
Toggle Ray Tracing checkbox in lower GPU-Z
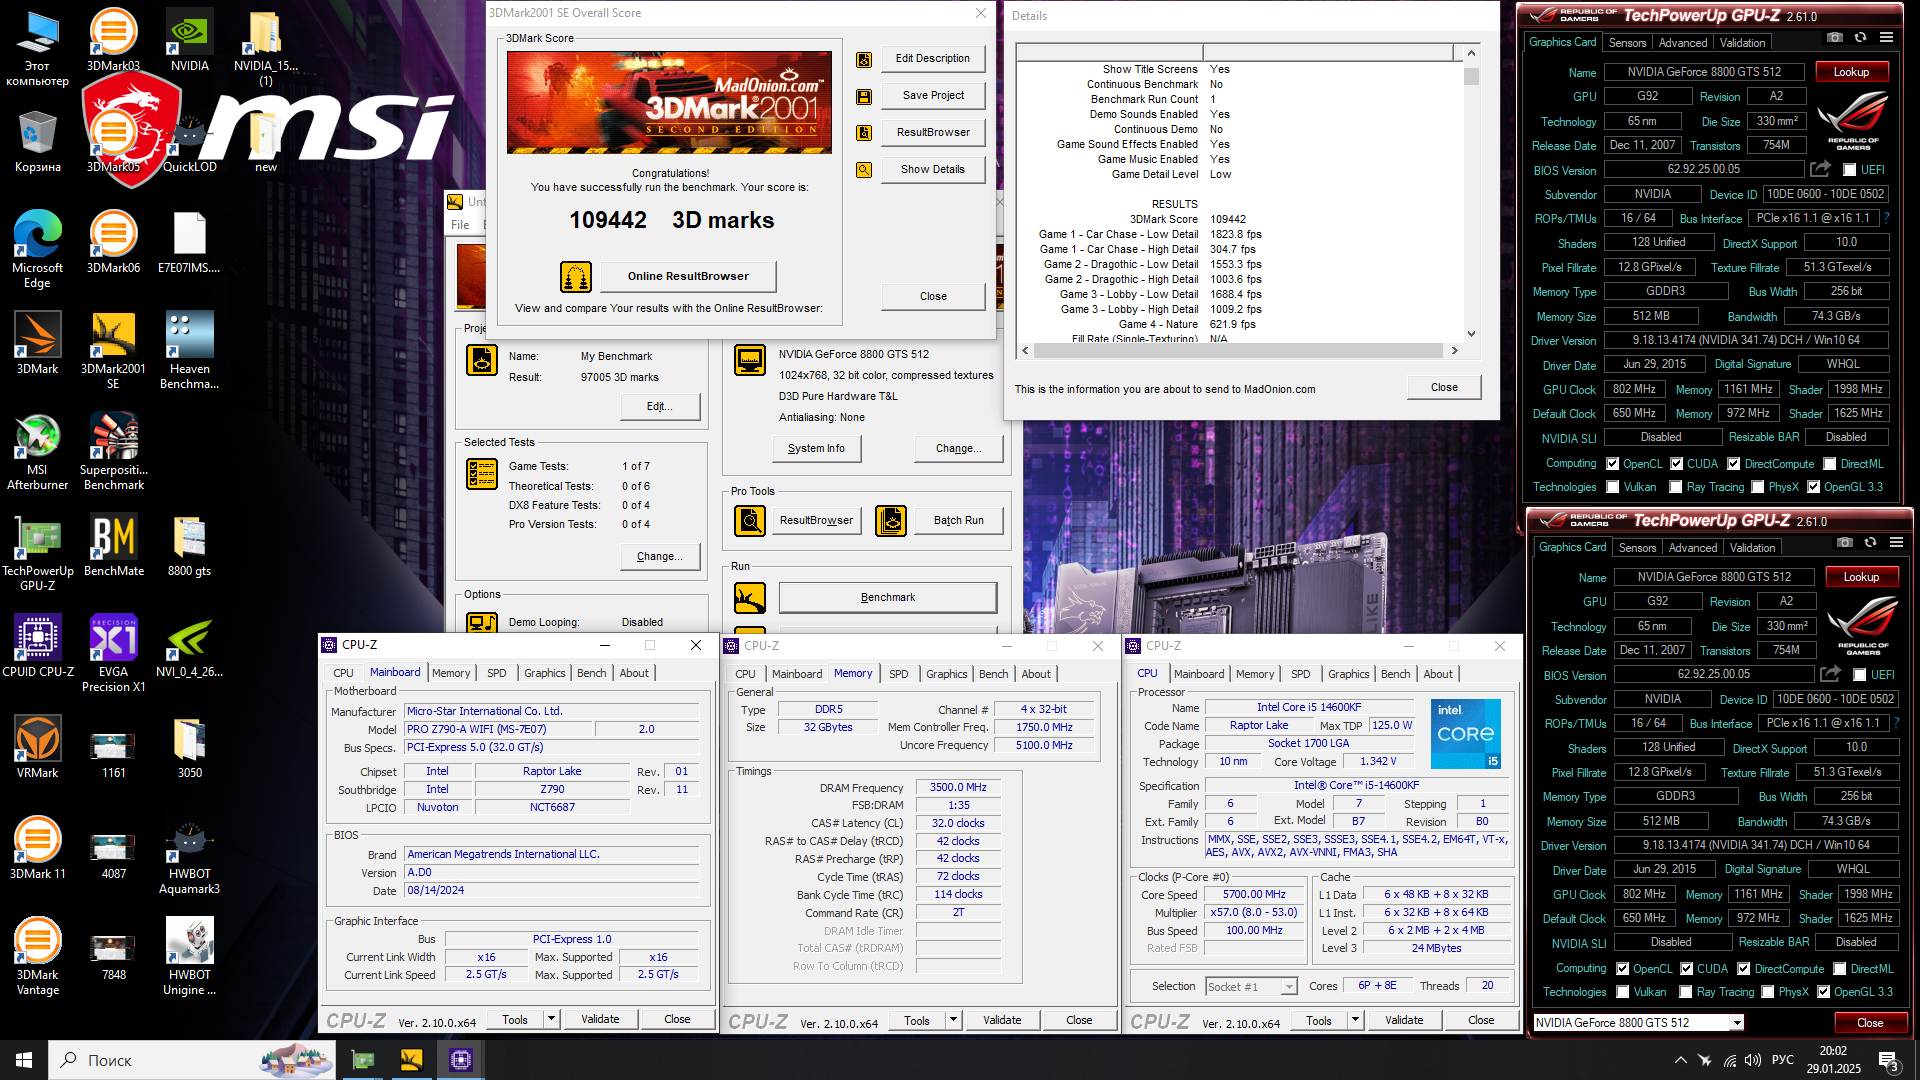pyautogui.click(x=1686, y=992)
